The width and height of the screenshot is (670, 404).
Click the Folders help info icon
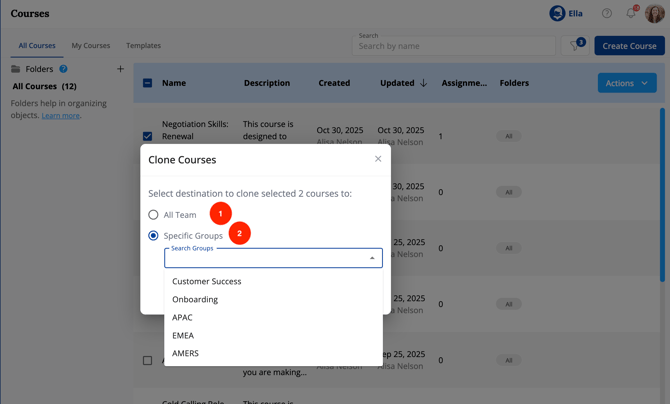click(x=63, y=69)
